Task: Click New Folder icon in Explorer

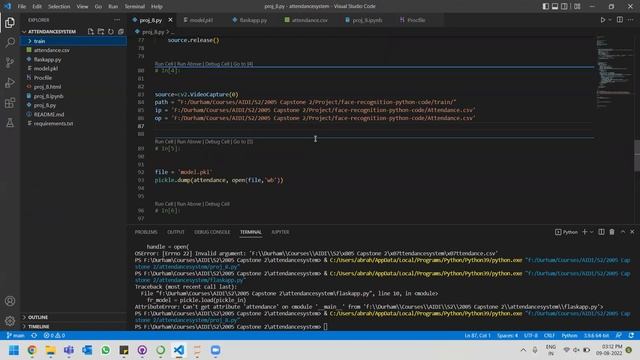Action: [x=101, y=31]
